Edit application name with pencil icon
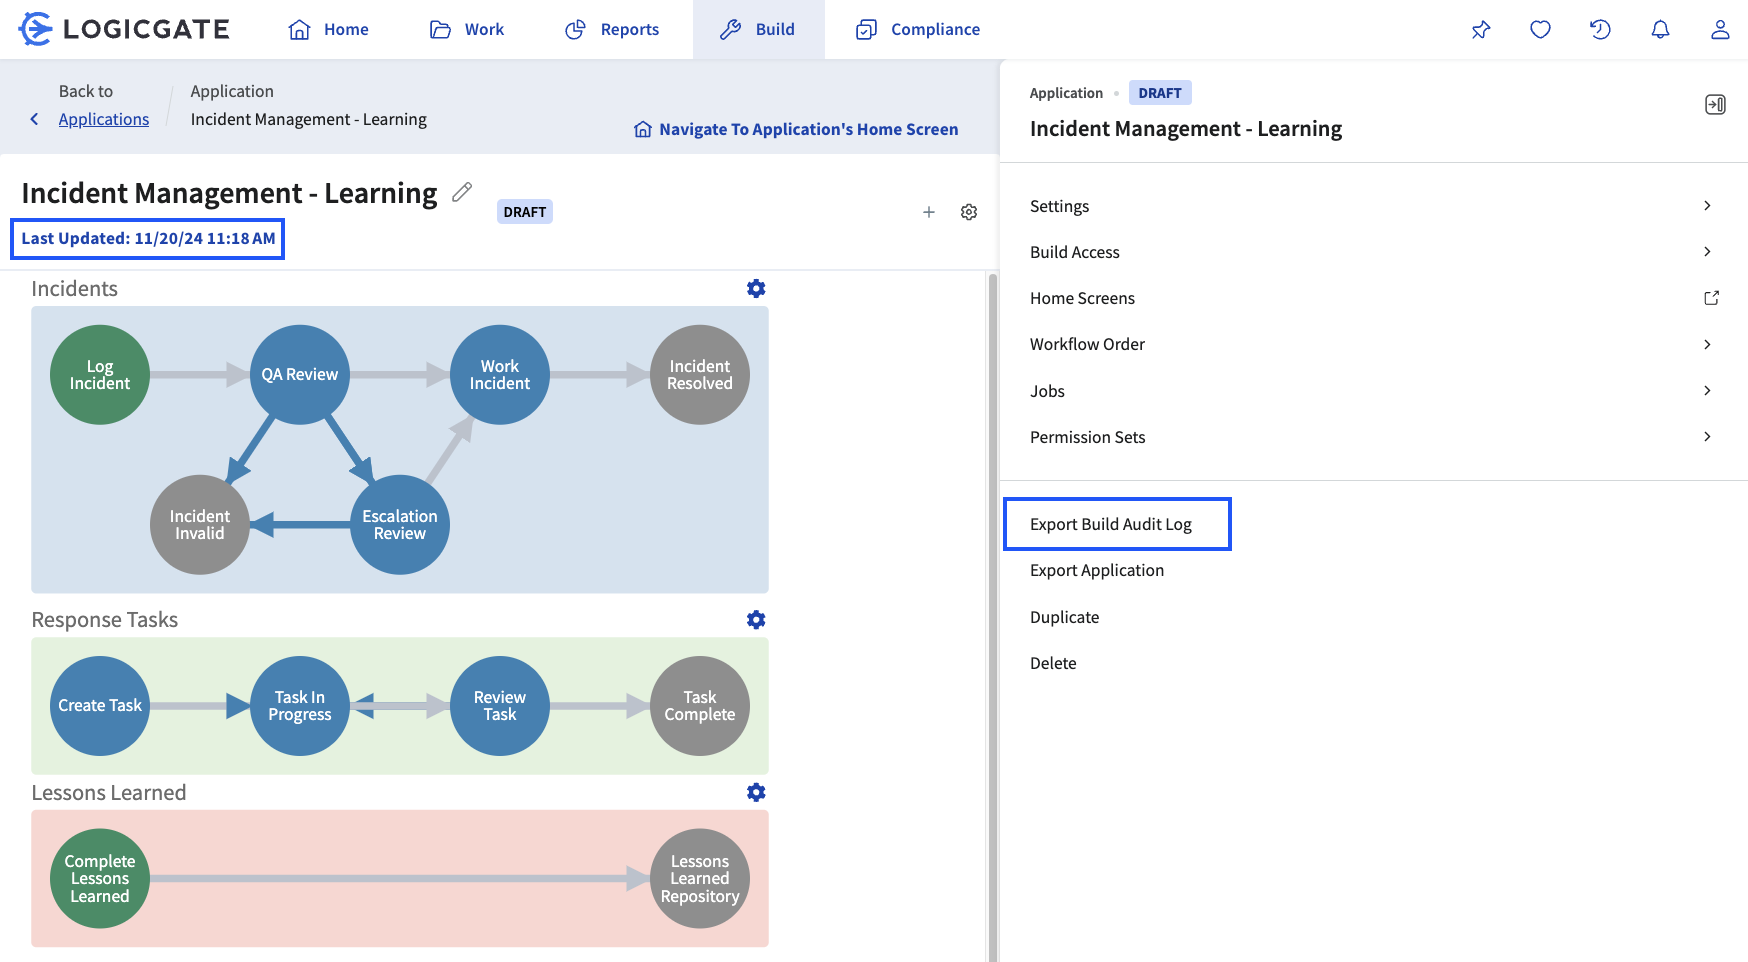Screen dimensions: 1748x962 point(461,192)
